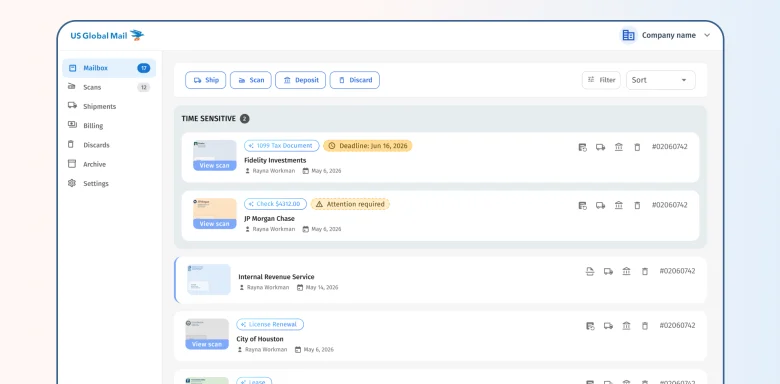Screen dimensions: 780x384
Task: Click the Scans count badge 12
Action: point(144,88)
